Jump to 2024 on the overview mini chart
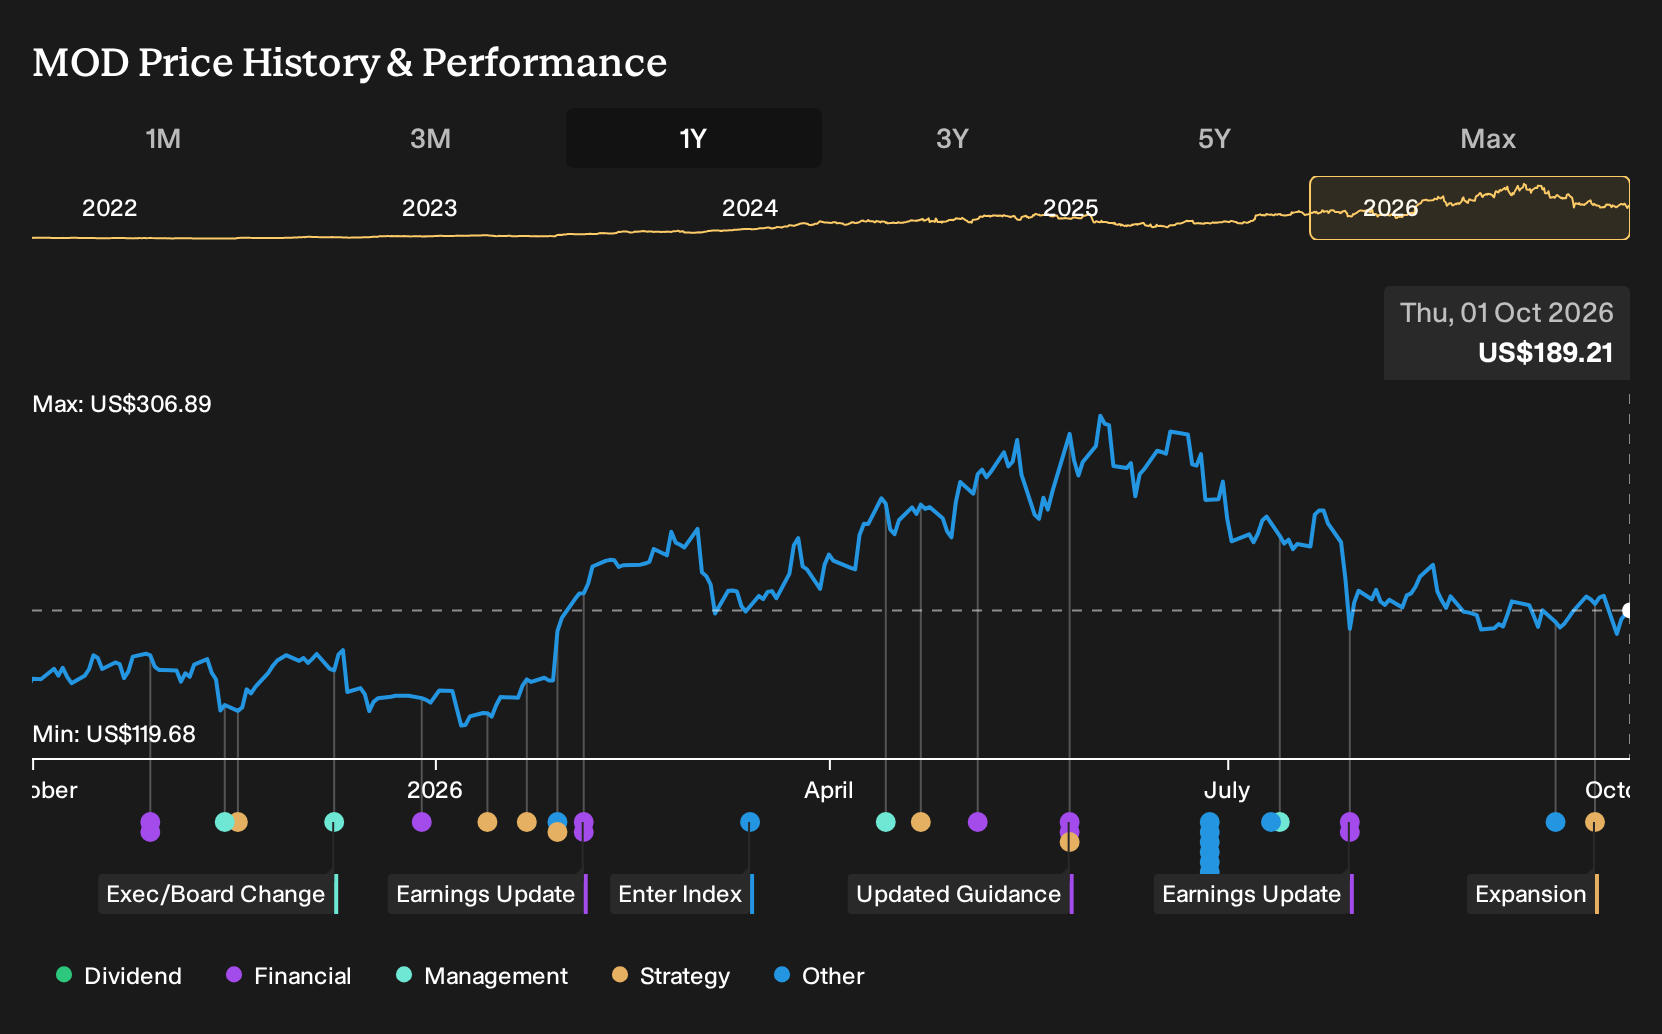The width and height of the screenshot is (1662, 1034). click(x=750, y=208)
